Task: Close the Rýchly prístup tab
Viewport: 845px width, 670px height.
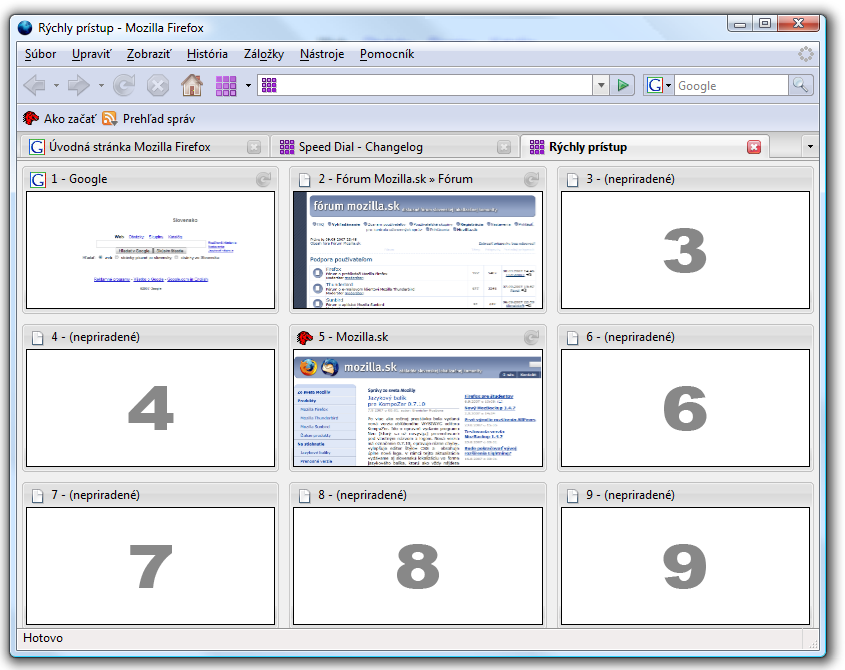Action: (x=754, y=147)
